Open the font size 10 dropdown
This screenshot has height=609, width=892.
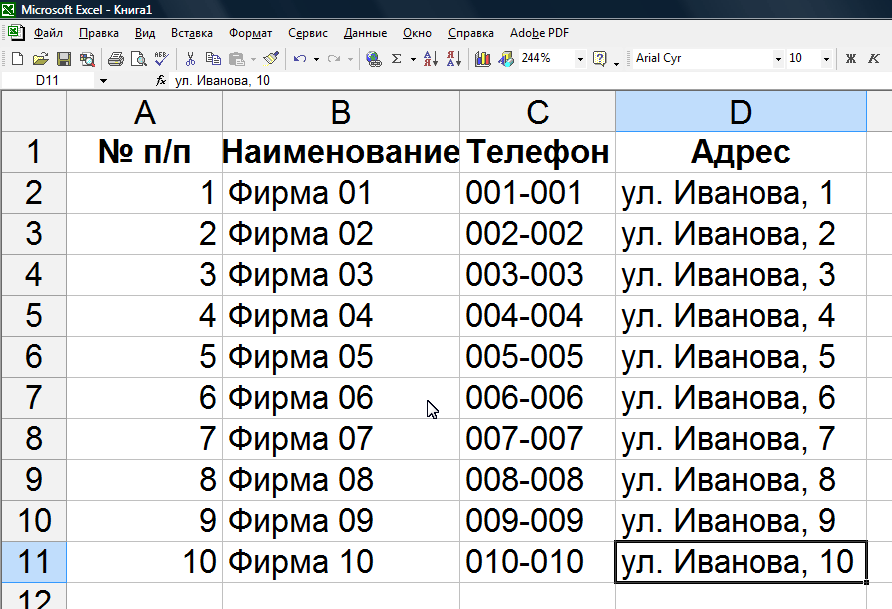pyautogui.click(x=827, y=59)
